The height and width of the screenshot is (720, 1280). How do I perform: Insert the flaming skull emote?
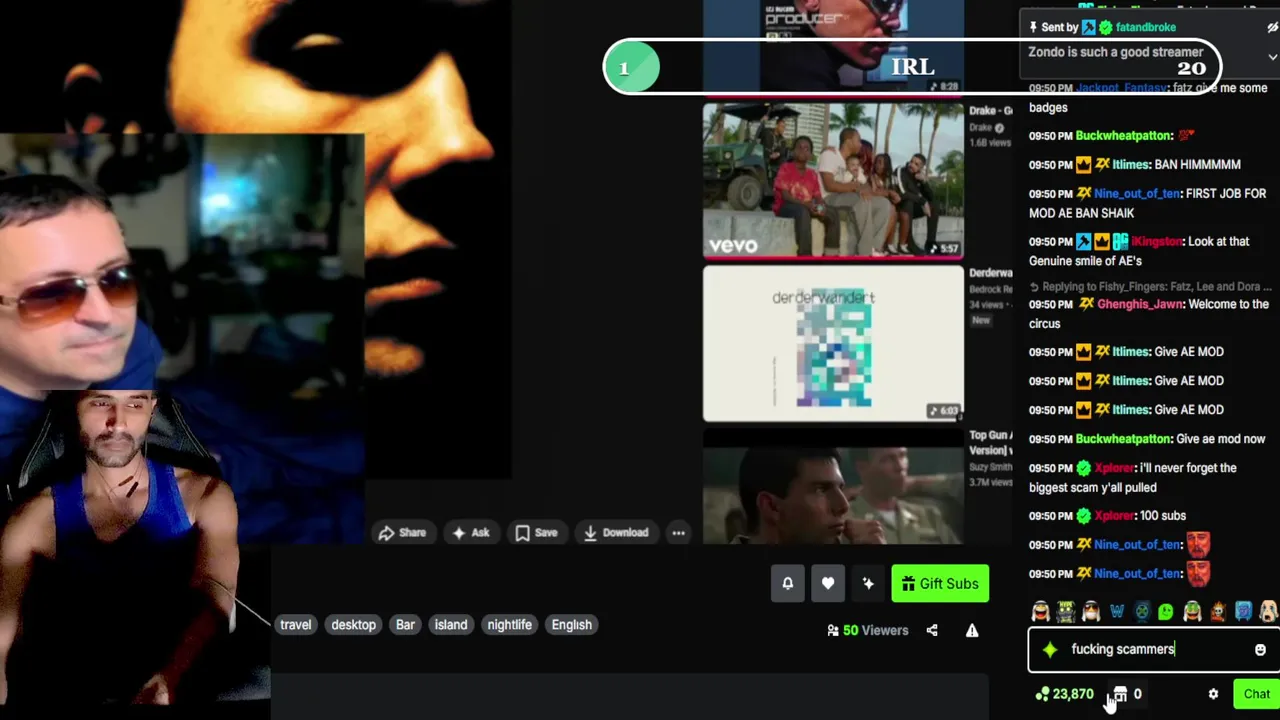point(1218,611)
